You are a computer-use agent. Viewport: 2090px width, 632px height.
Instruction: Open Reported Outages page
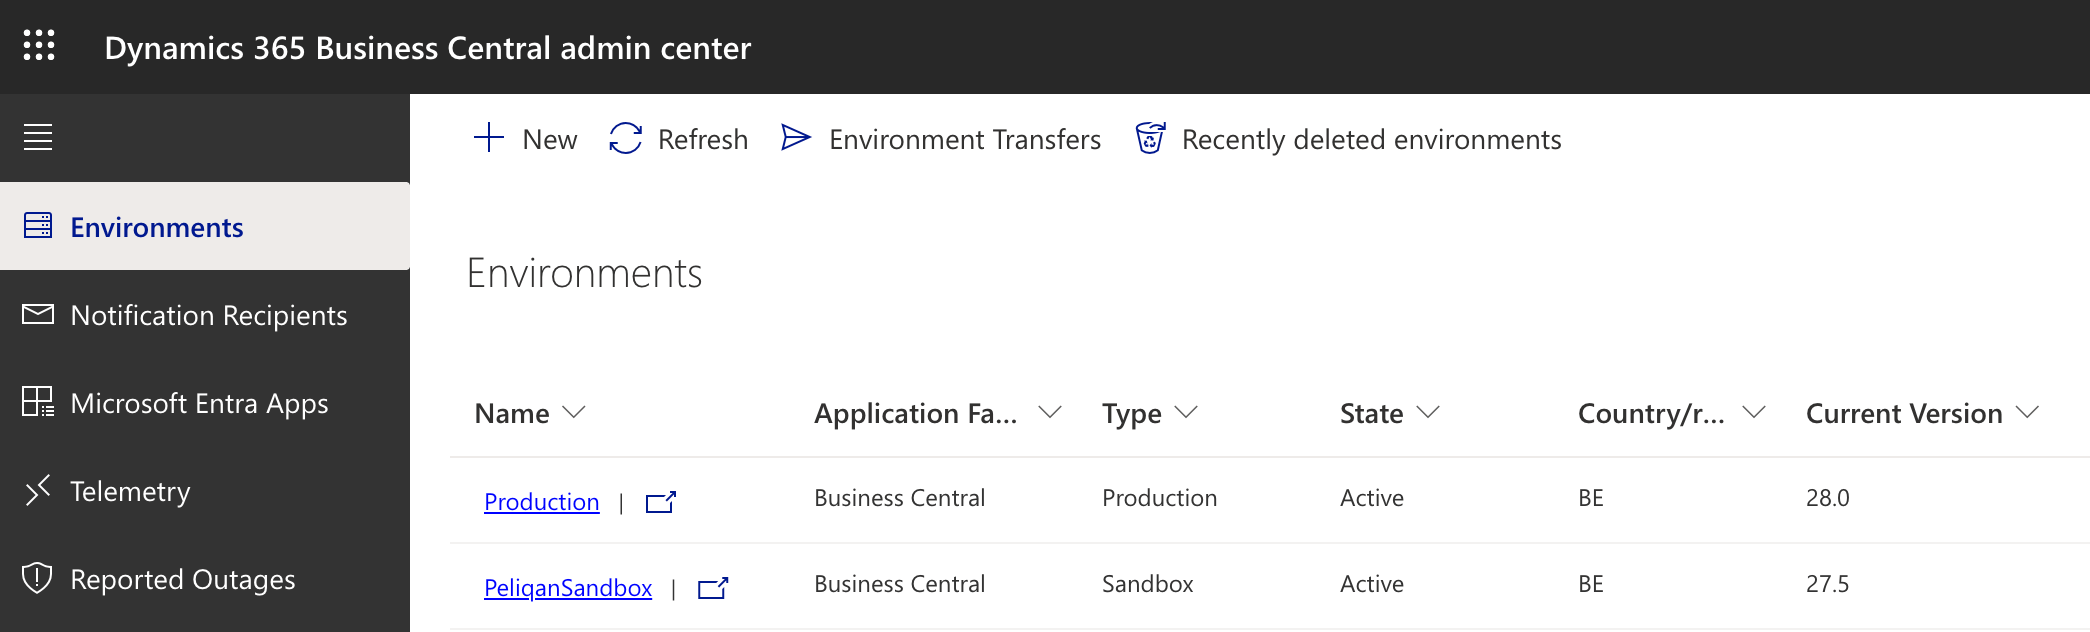pyautogui.click(x=205, y=578)
